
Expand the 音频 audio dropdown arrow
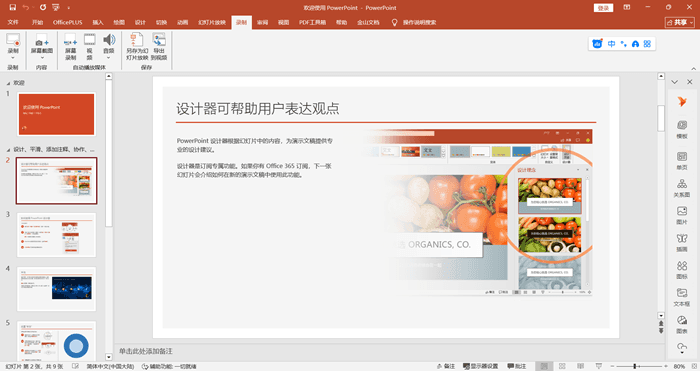pos(109,58)
